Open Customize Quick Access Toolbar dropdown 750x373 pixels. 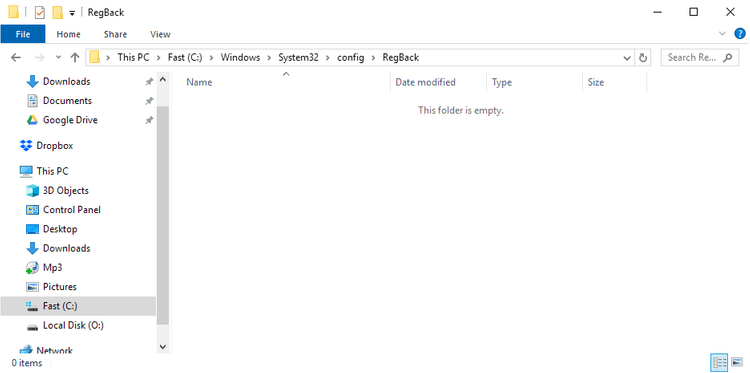click(72, 13)
